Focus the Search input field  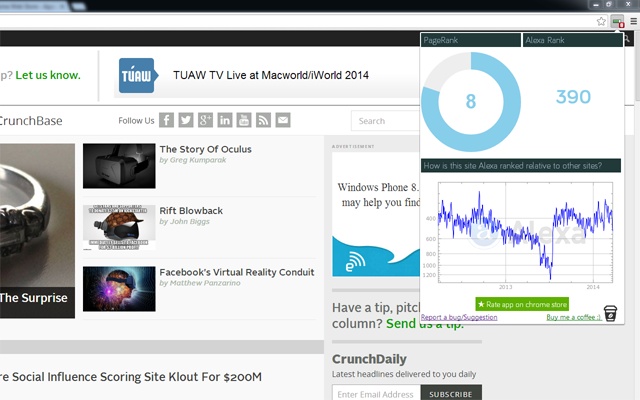385,121
